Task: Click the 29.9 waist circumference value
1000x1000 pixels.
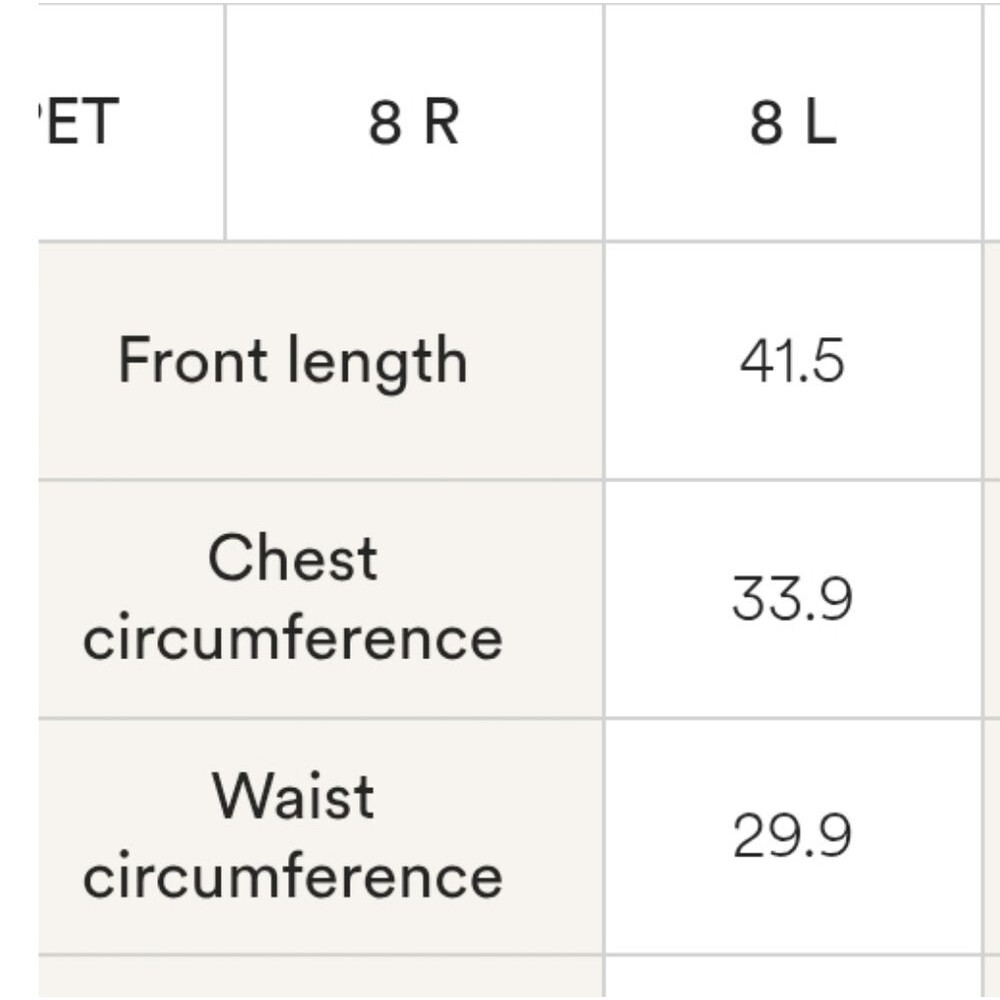Action: [x=793, y=837]
